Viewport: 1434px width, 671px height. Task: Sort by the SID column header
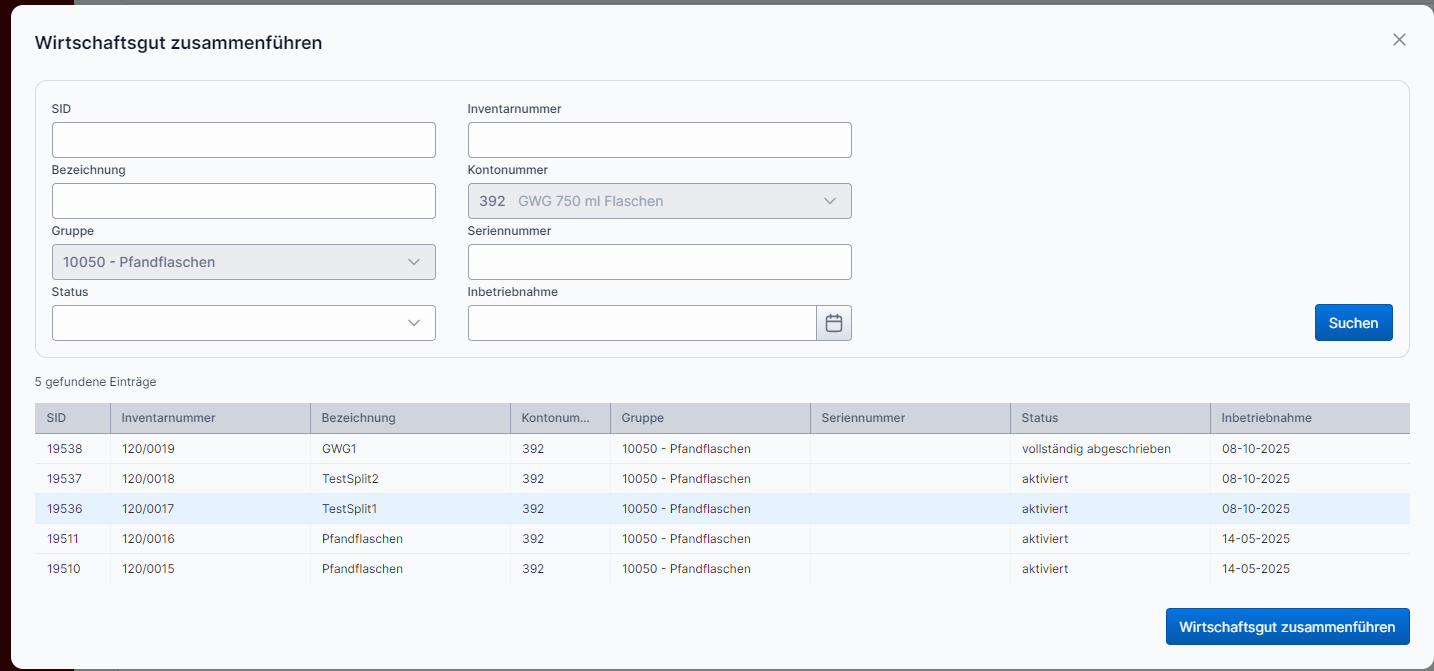57,418
